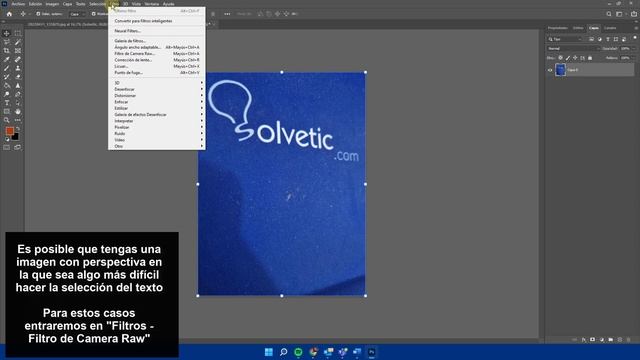
Task: Choose Neural Filters menu entry
Action: point(157,31)
